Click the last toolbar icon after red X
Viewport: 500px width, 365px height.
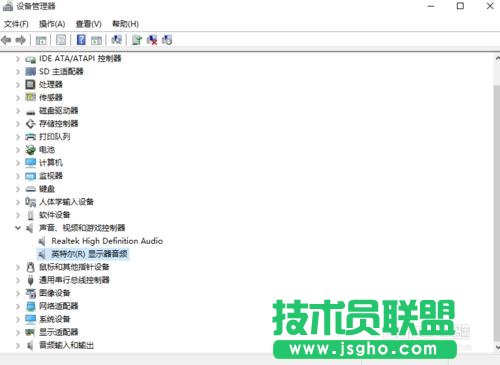167,40
